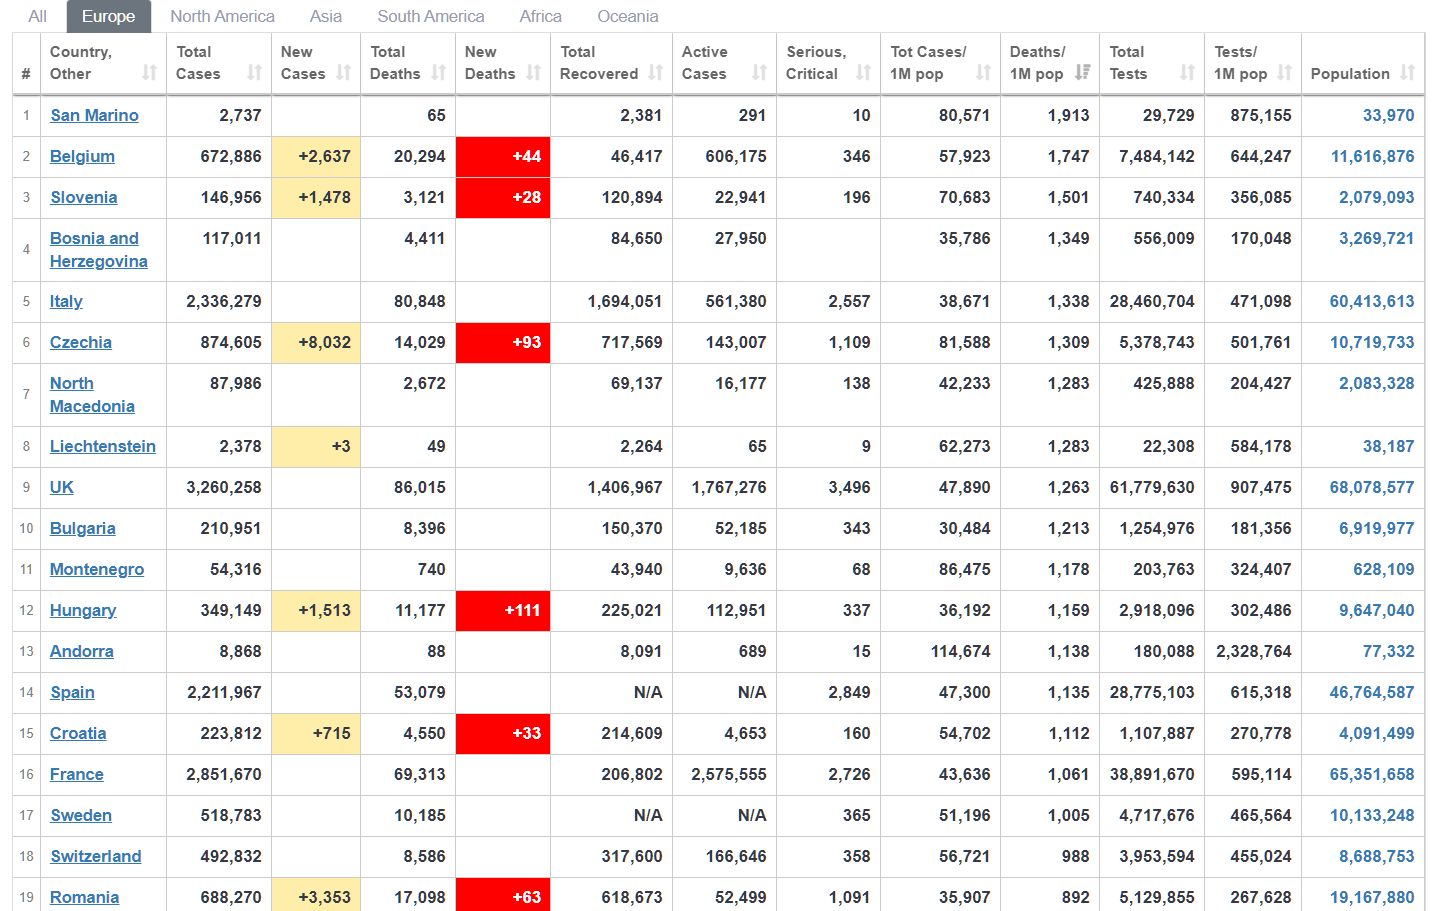Click sort icon in Total Cases column

[x=254, y=73]
